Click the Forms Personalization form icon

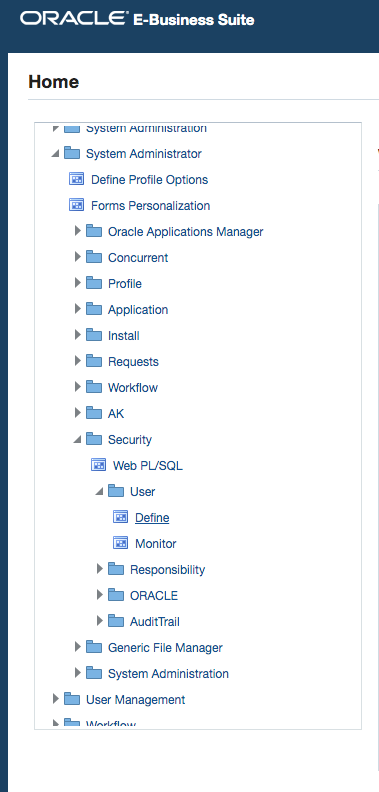pos(76,206)
